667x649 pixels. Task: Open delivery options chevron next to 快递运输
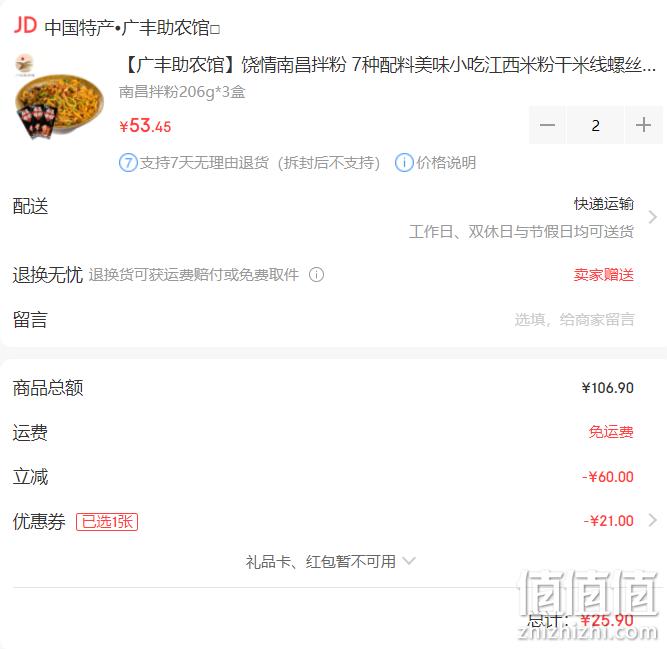pos(653,217)
